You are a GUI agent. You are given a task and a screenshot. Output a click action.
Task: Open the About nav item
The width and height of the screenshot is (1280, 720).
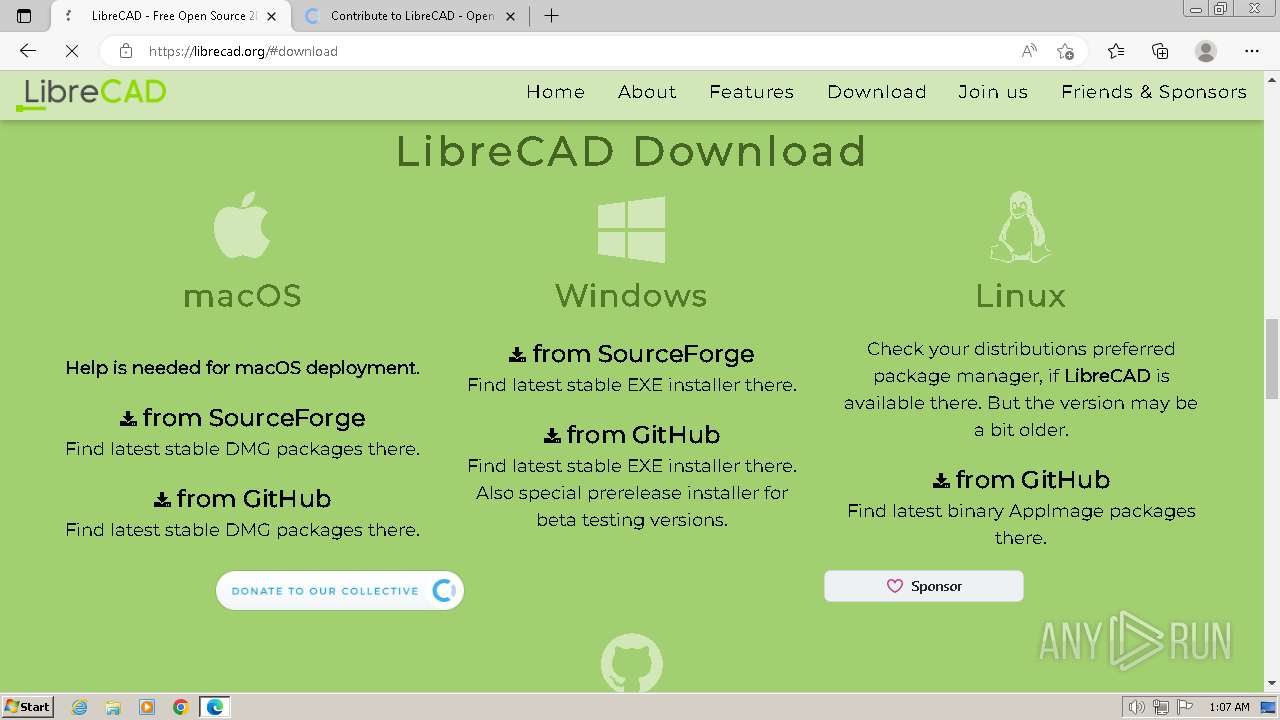[647, 92]
